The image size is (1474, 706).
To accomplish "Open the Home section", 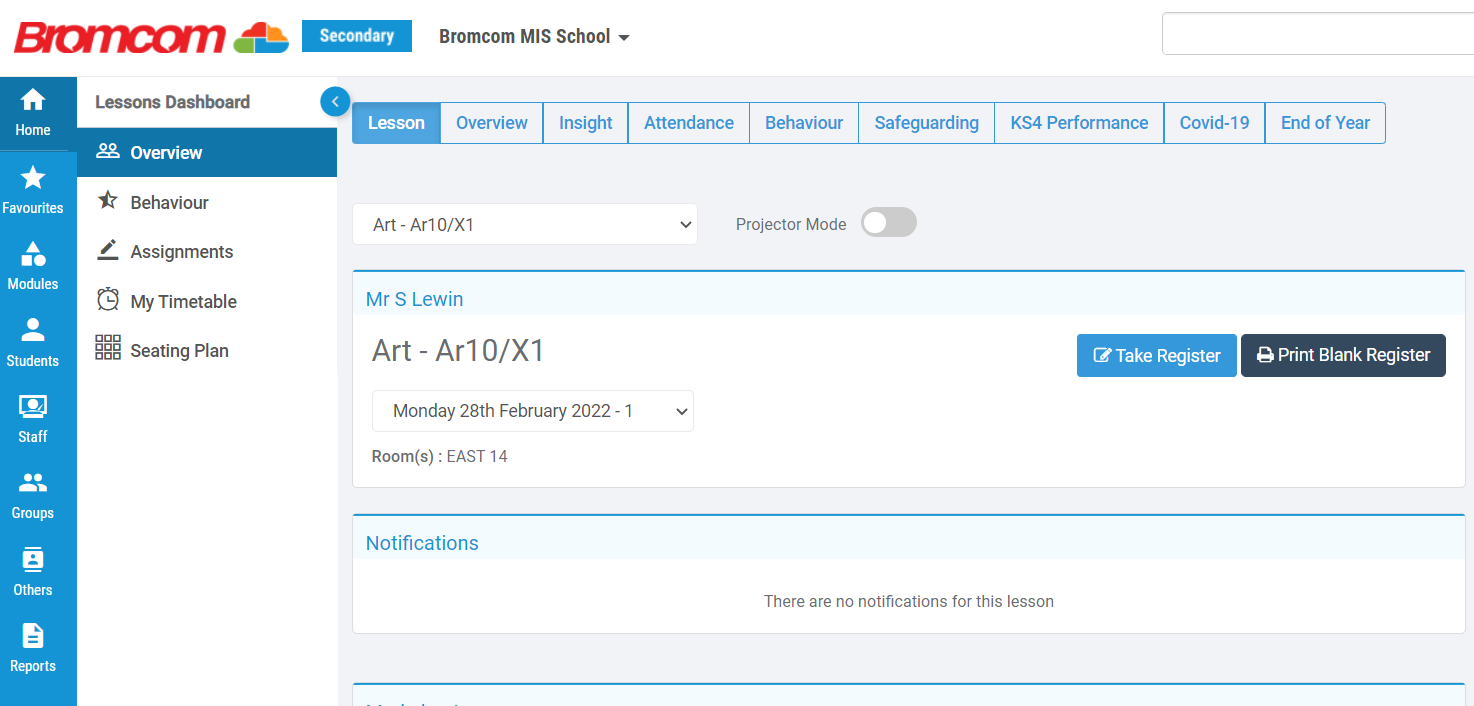I will tap(32, 110).
